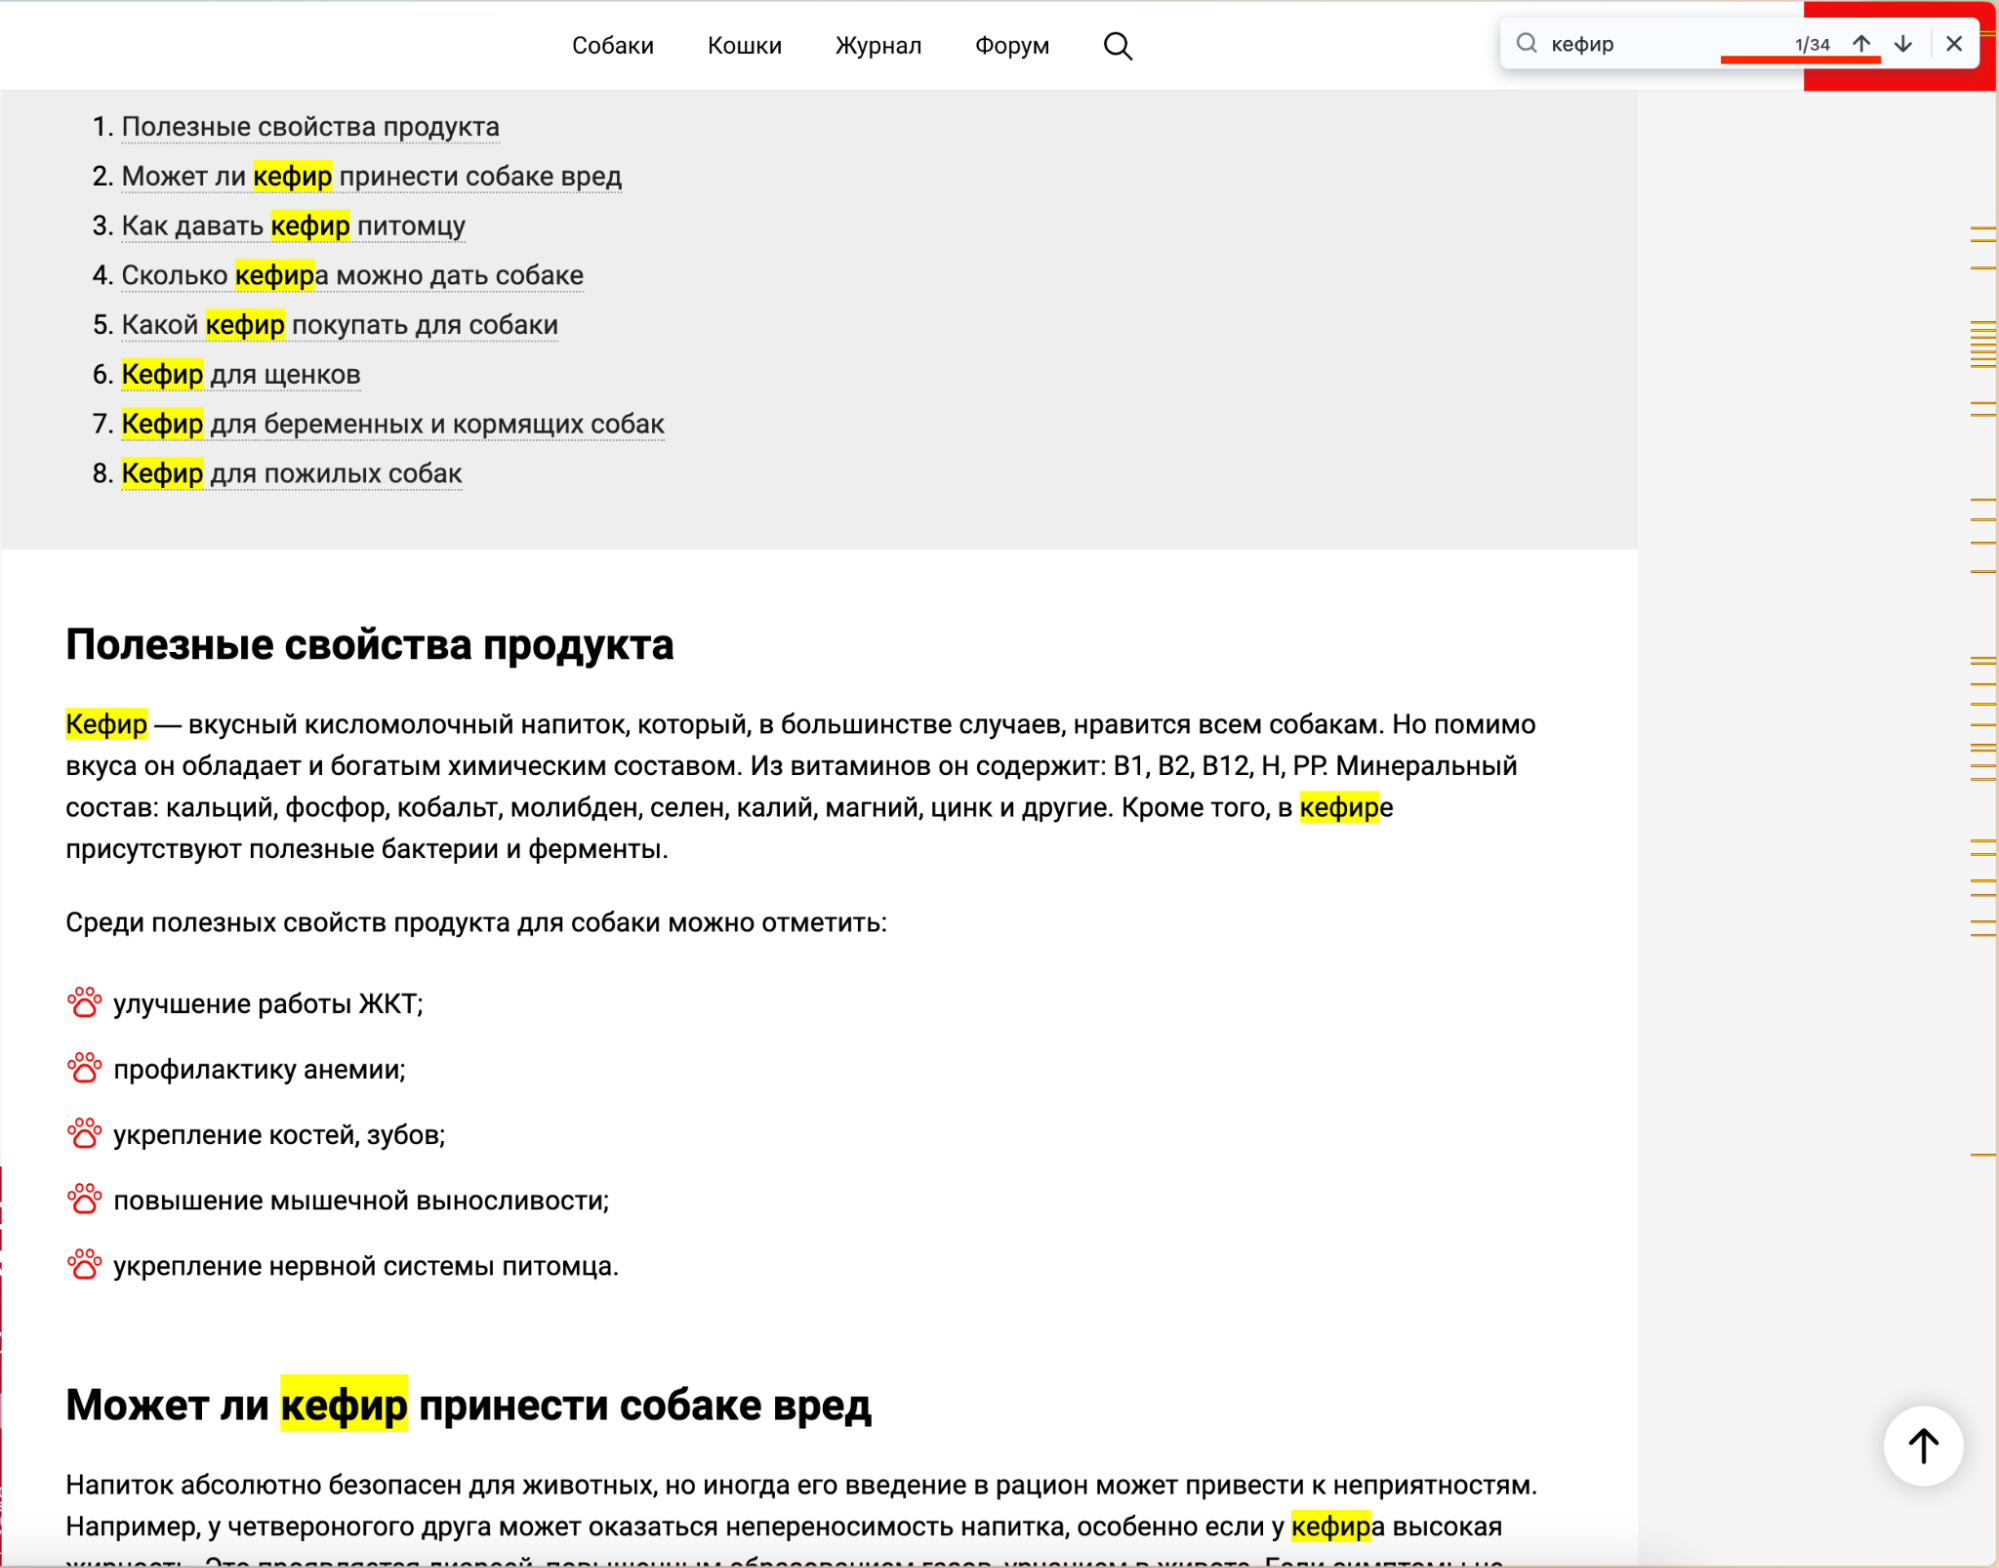Click paw icon beside 'профилактику анемии'
The image size is (1999, 1568).
click(x=84, y=1068)
